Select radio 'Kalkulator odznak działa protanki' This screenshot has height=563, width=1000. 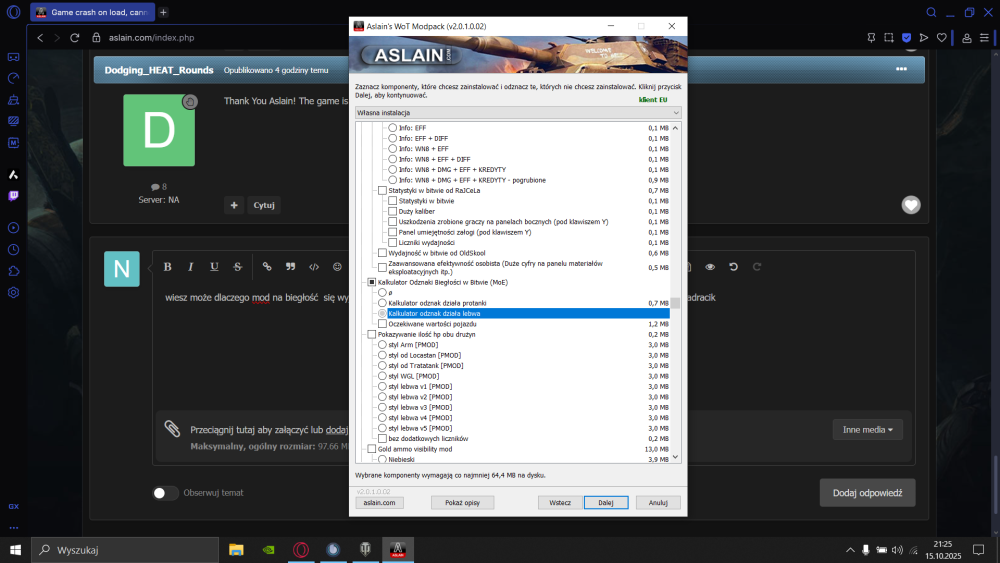[x=382, y=303]
